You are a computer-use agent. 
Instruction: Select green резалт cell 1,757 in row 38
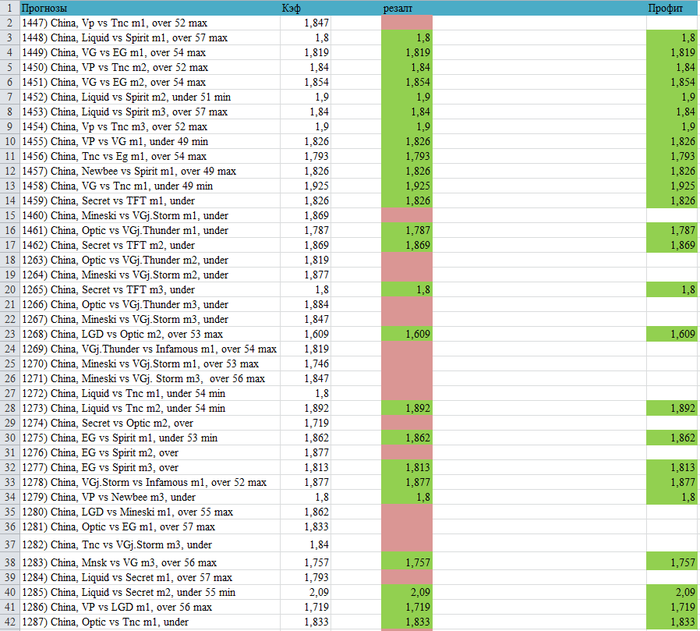[x=407, y=562]
